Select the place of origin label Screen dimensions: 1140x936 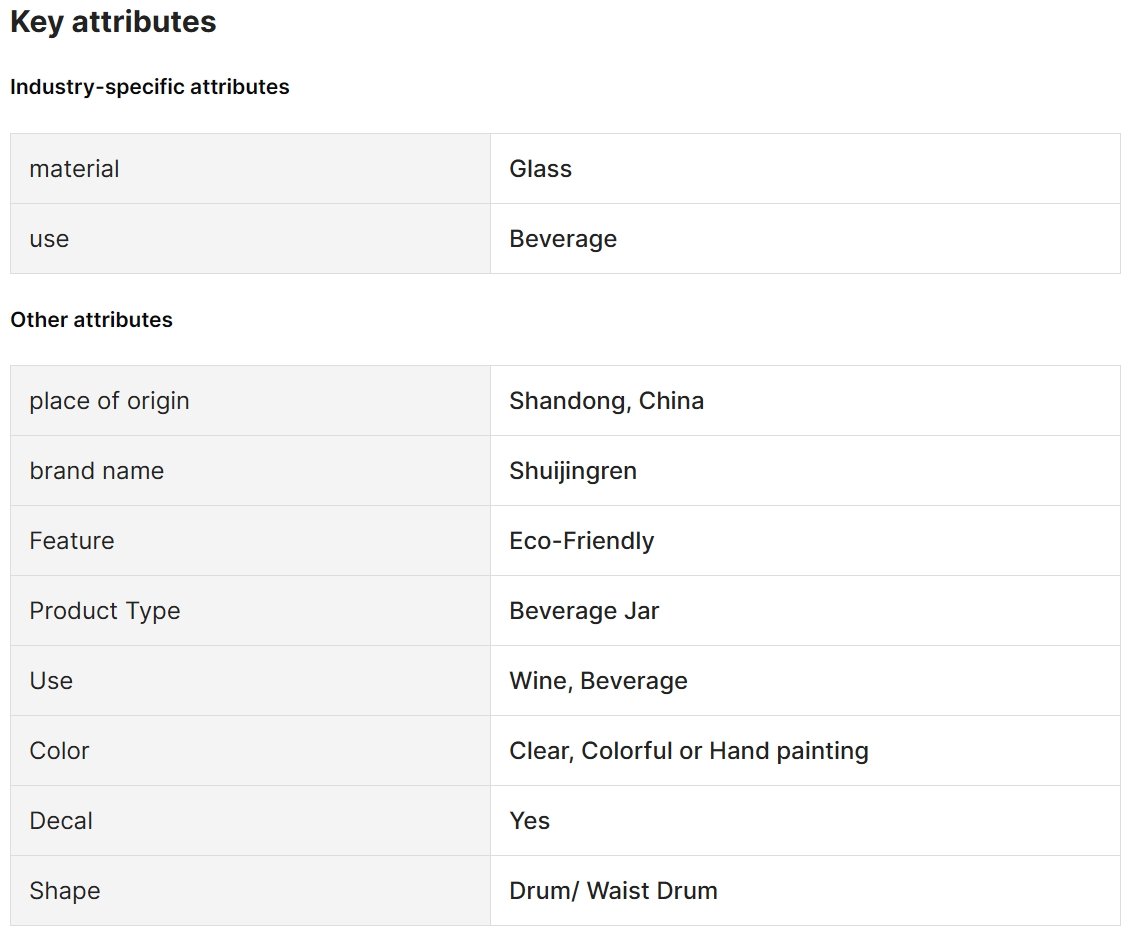pyautogui.click(x=109, y=401)
